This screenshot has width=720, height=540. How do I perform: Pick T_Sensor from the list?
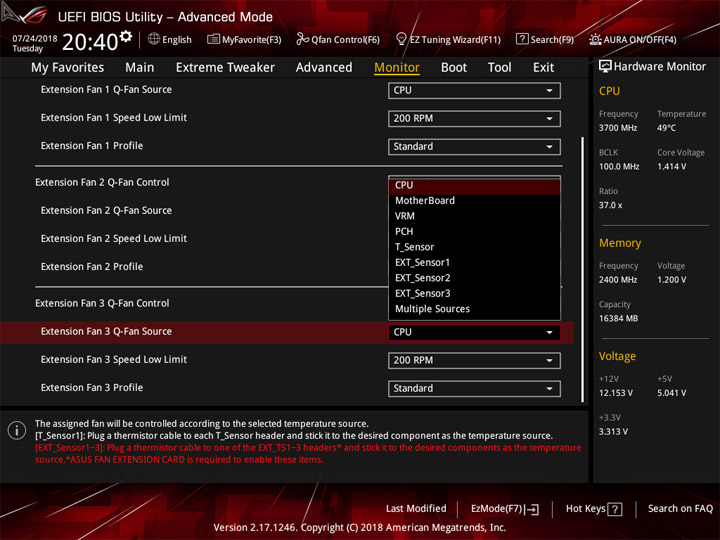[474, 247]
